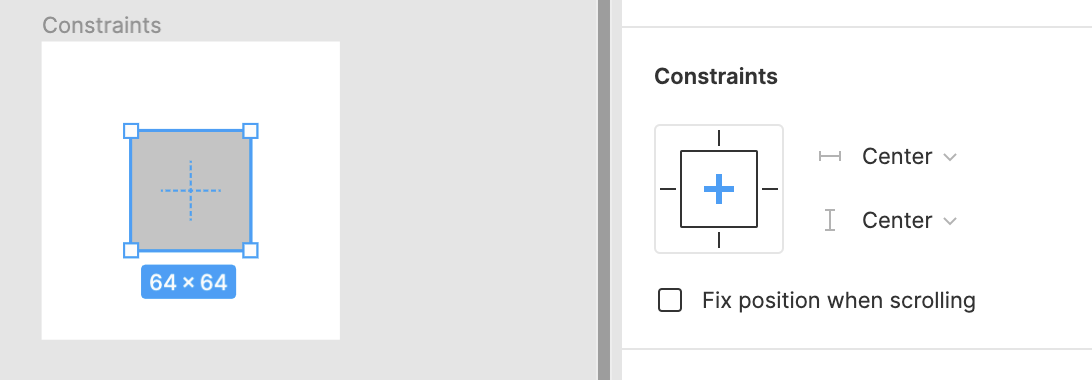Click the horizontal constraint icon
Screen dimensions: 1092x380
coord(829,157)
